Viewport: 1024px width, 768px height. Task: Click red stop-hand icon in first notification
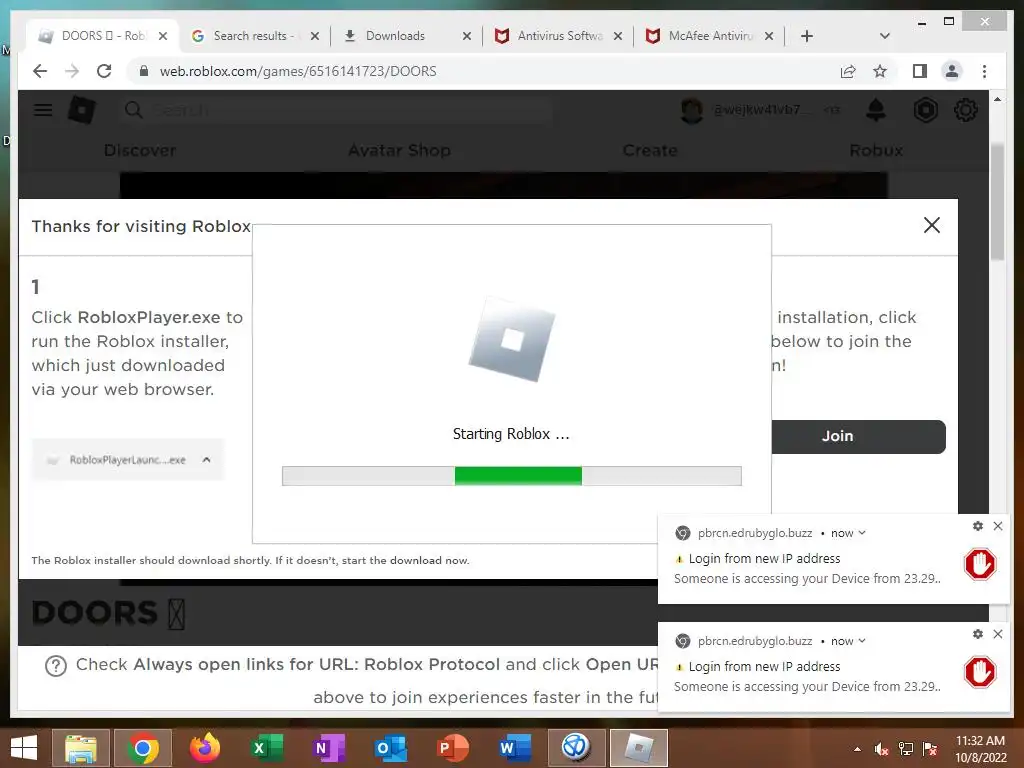pyautogui.click(x=980, y=564)
